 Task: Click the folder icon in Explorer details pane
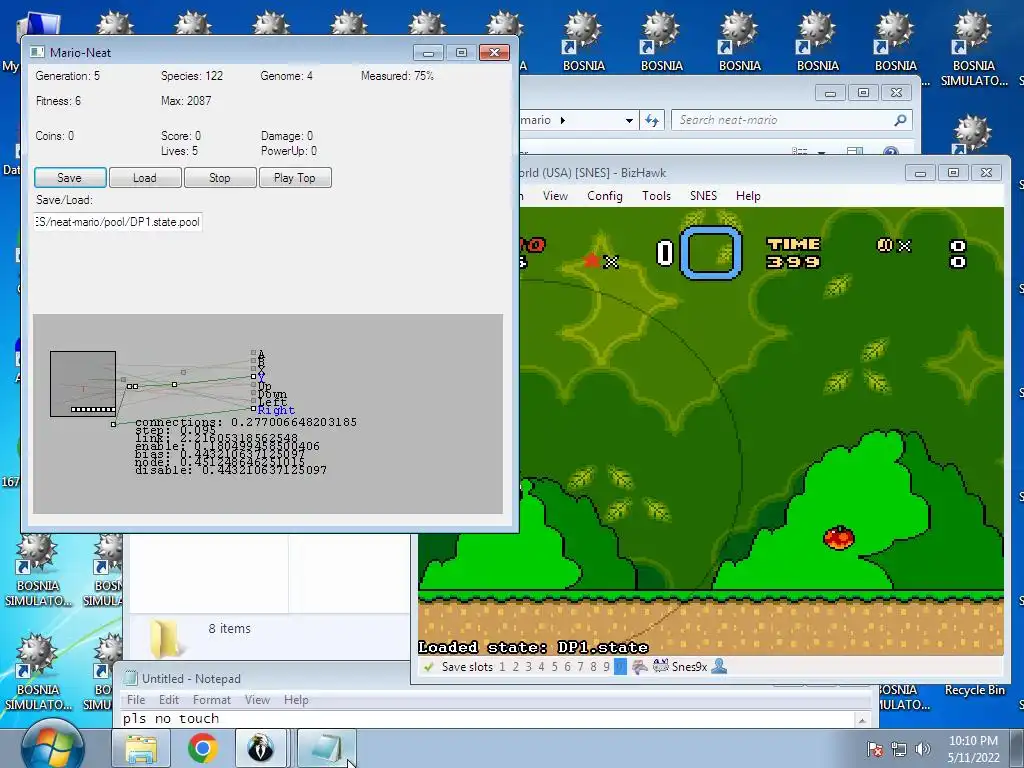click(165, 639)
